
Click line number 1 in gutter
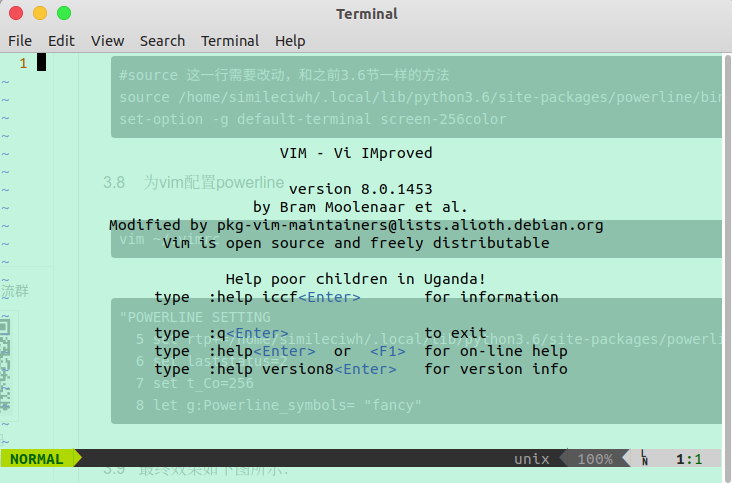pos(23,63)
